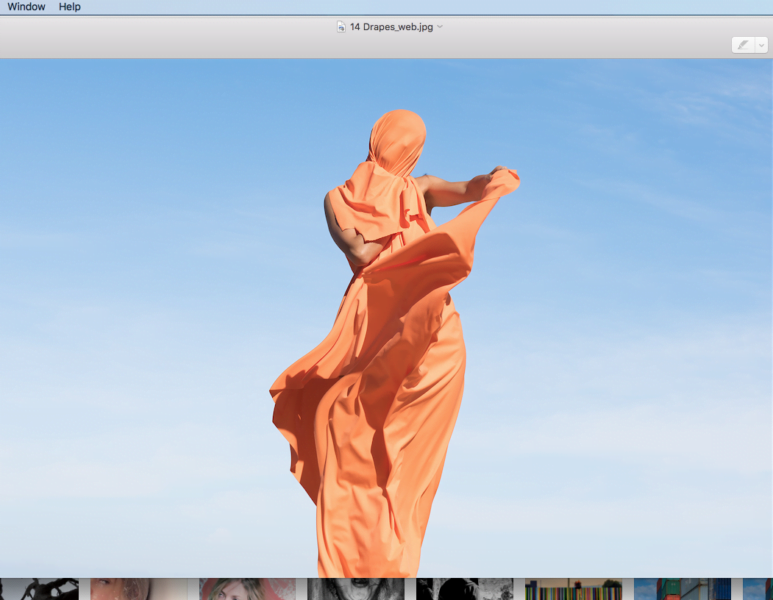
Task: Open the dropdown arrow beside Markup button
Action: 761,45
